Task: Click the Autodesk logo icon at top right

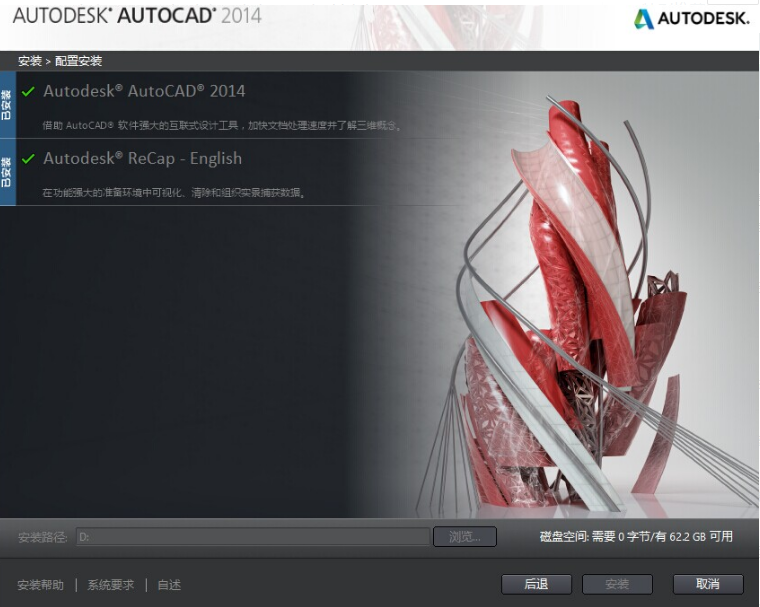Action: point(644,19)
